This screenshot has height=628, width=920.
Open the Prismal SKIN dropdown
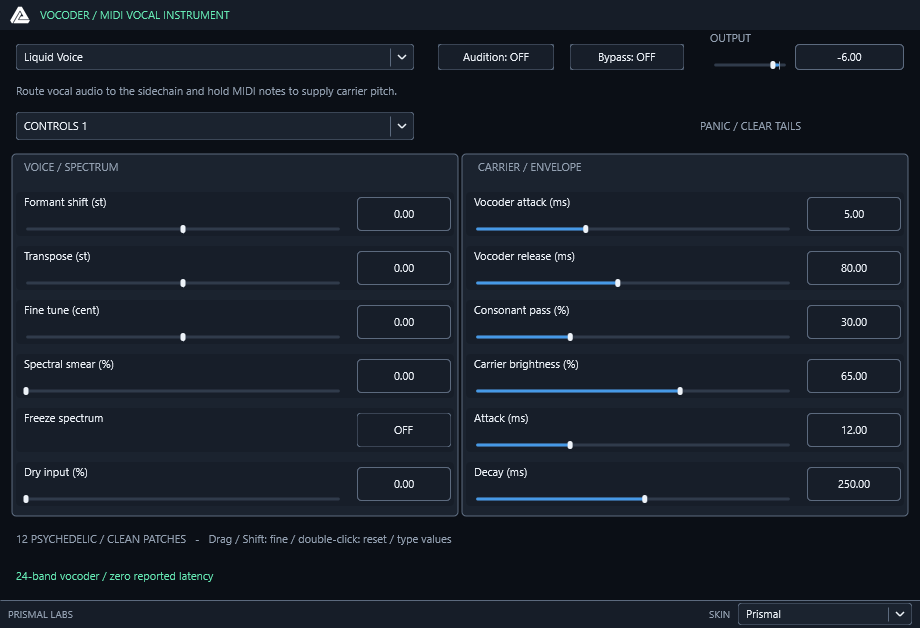pos(824,615)
